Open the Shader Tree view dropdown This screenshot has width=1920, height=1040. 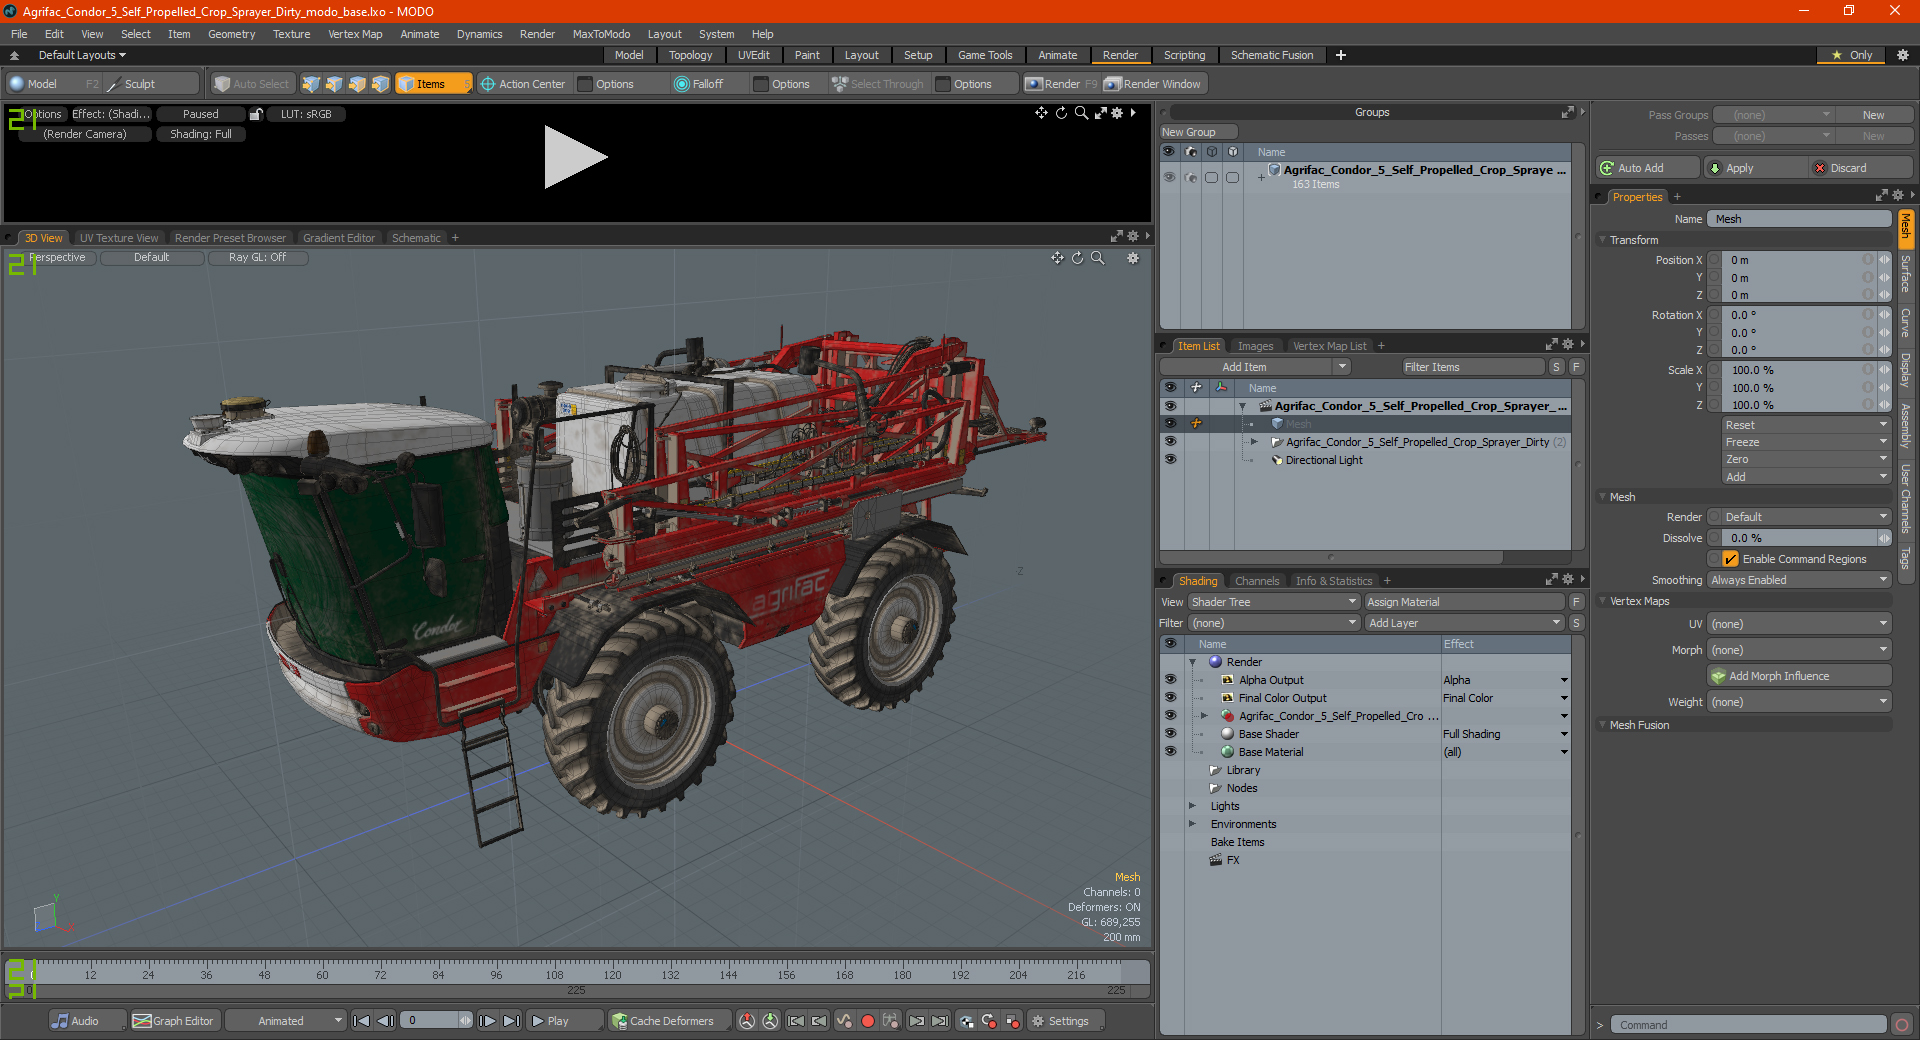pos(1274,602)
